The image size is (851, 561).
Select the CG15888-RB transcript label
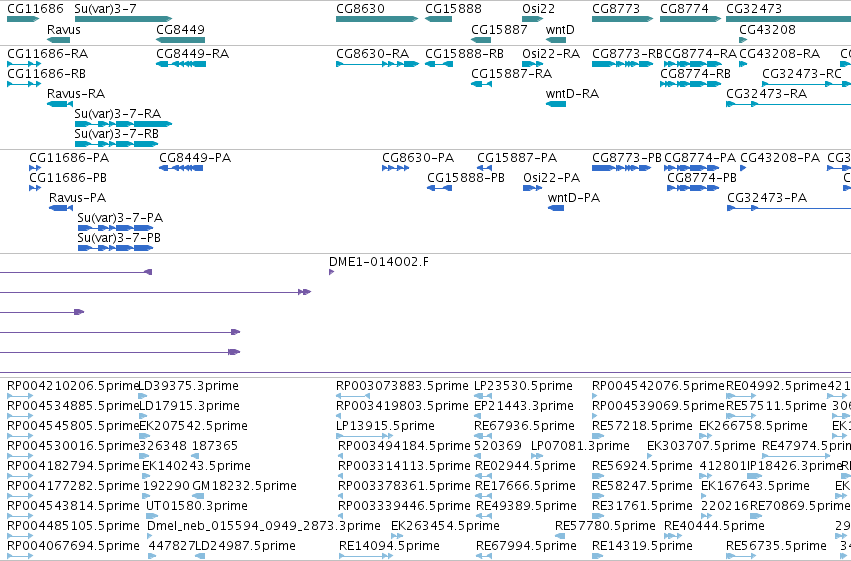coord(465,54)
